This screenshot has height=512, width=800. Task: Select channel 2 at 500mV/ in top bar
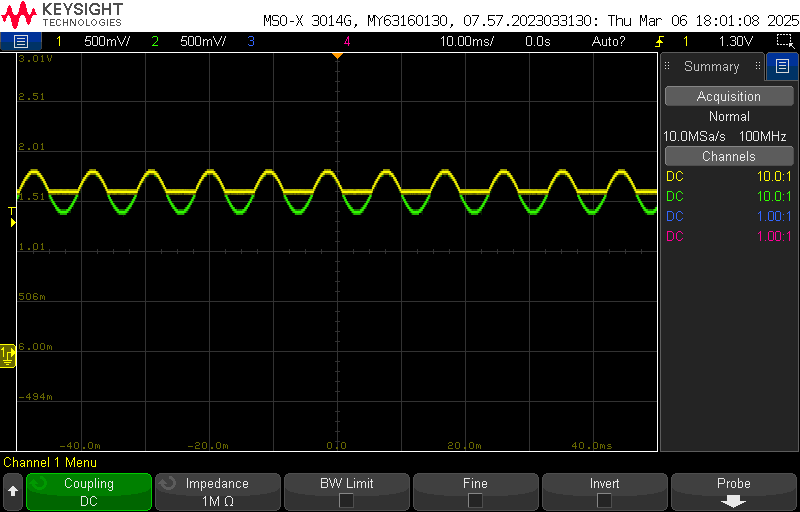[192, 41]
